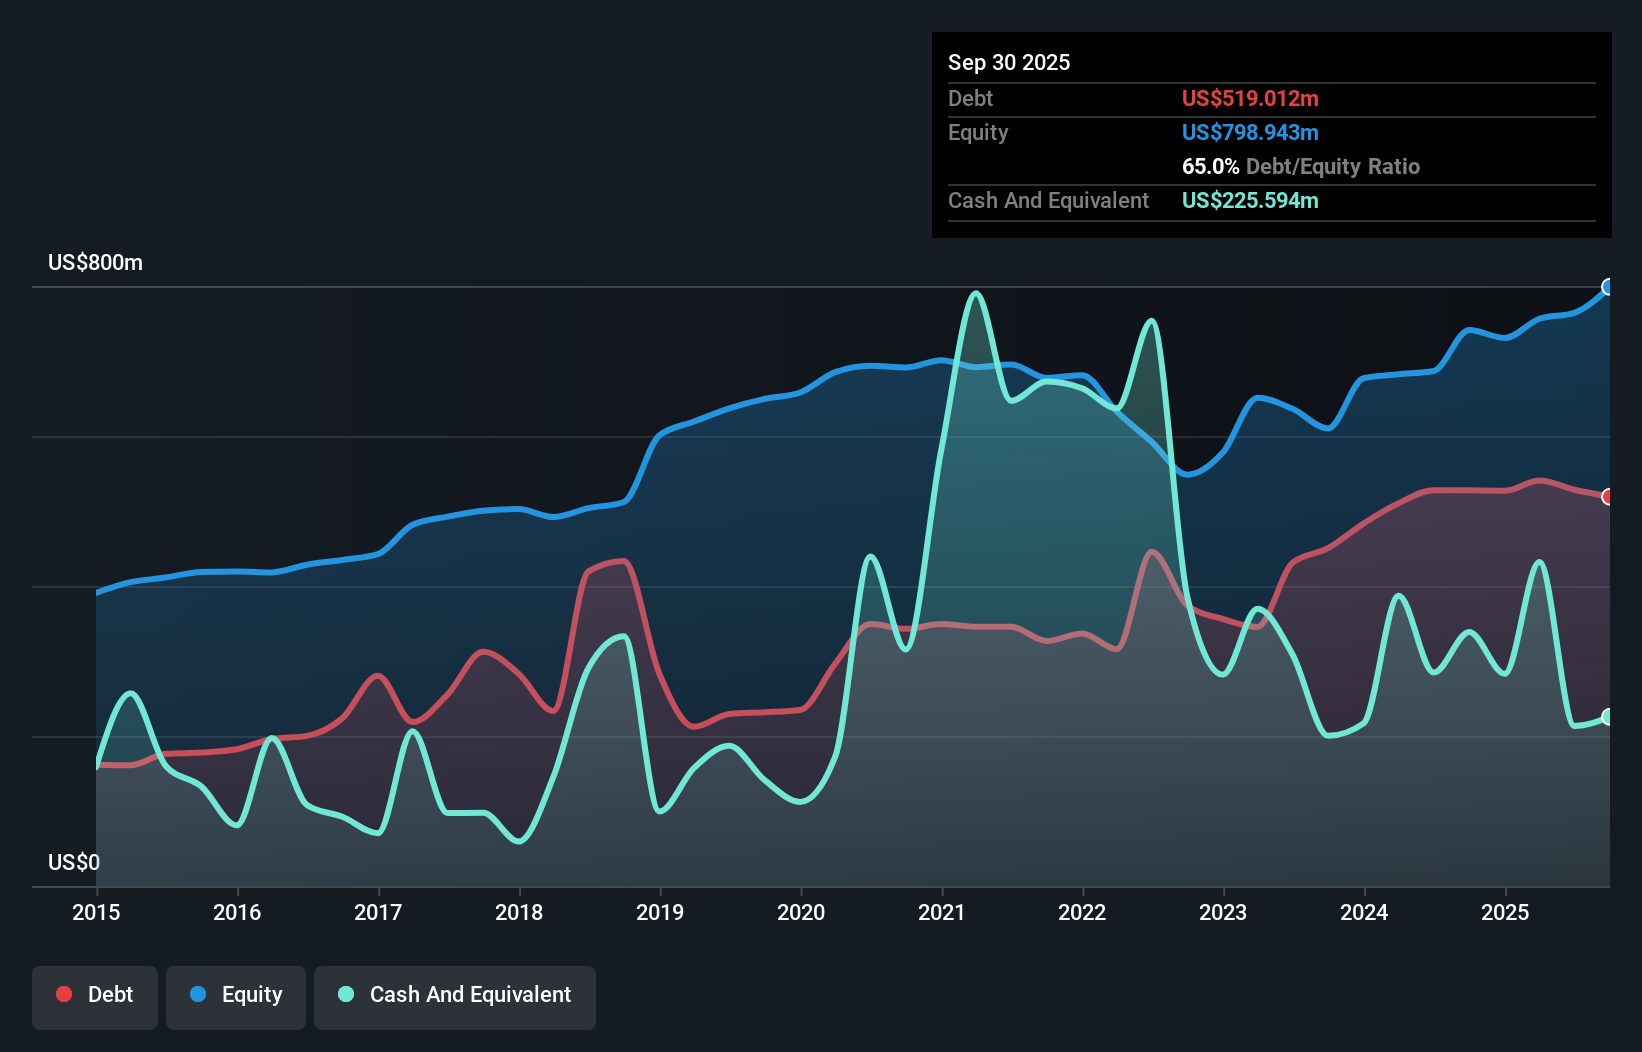Image resolution: width=1642 pixels, height=1052 pixels.
Task: Toggle the Debt series legend button
Action: 95,997
